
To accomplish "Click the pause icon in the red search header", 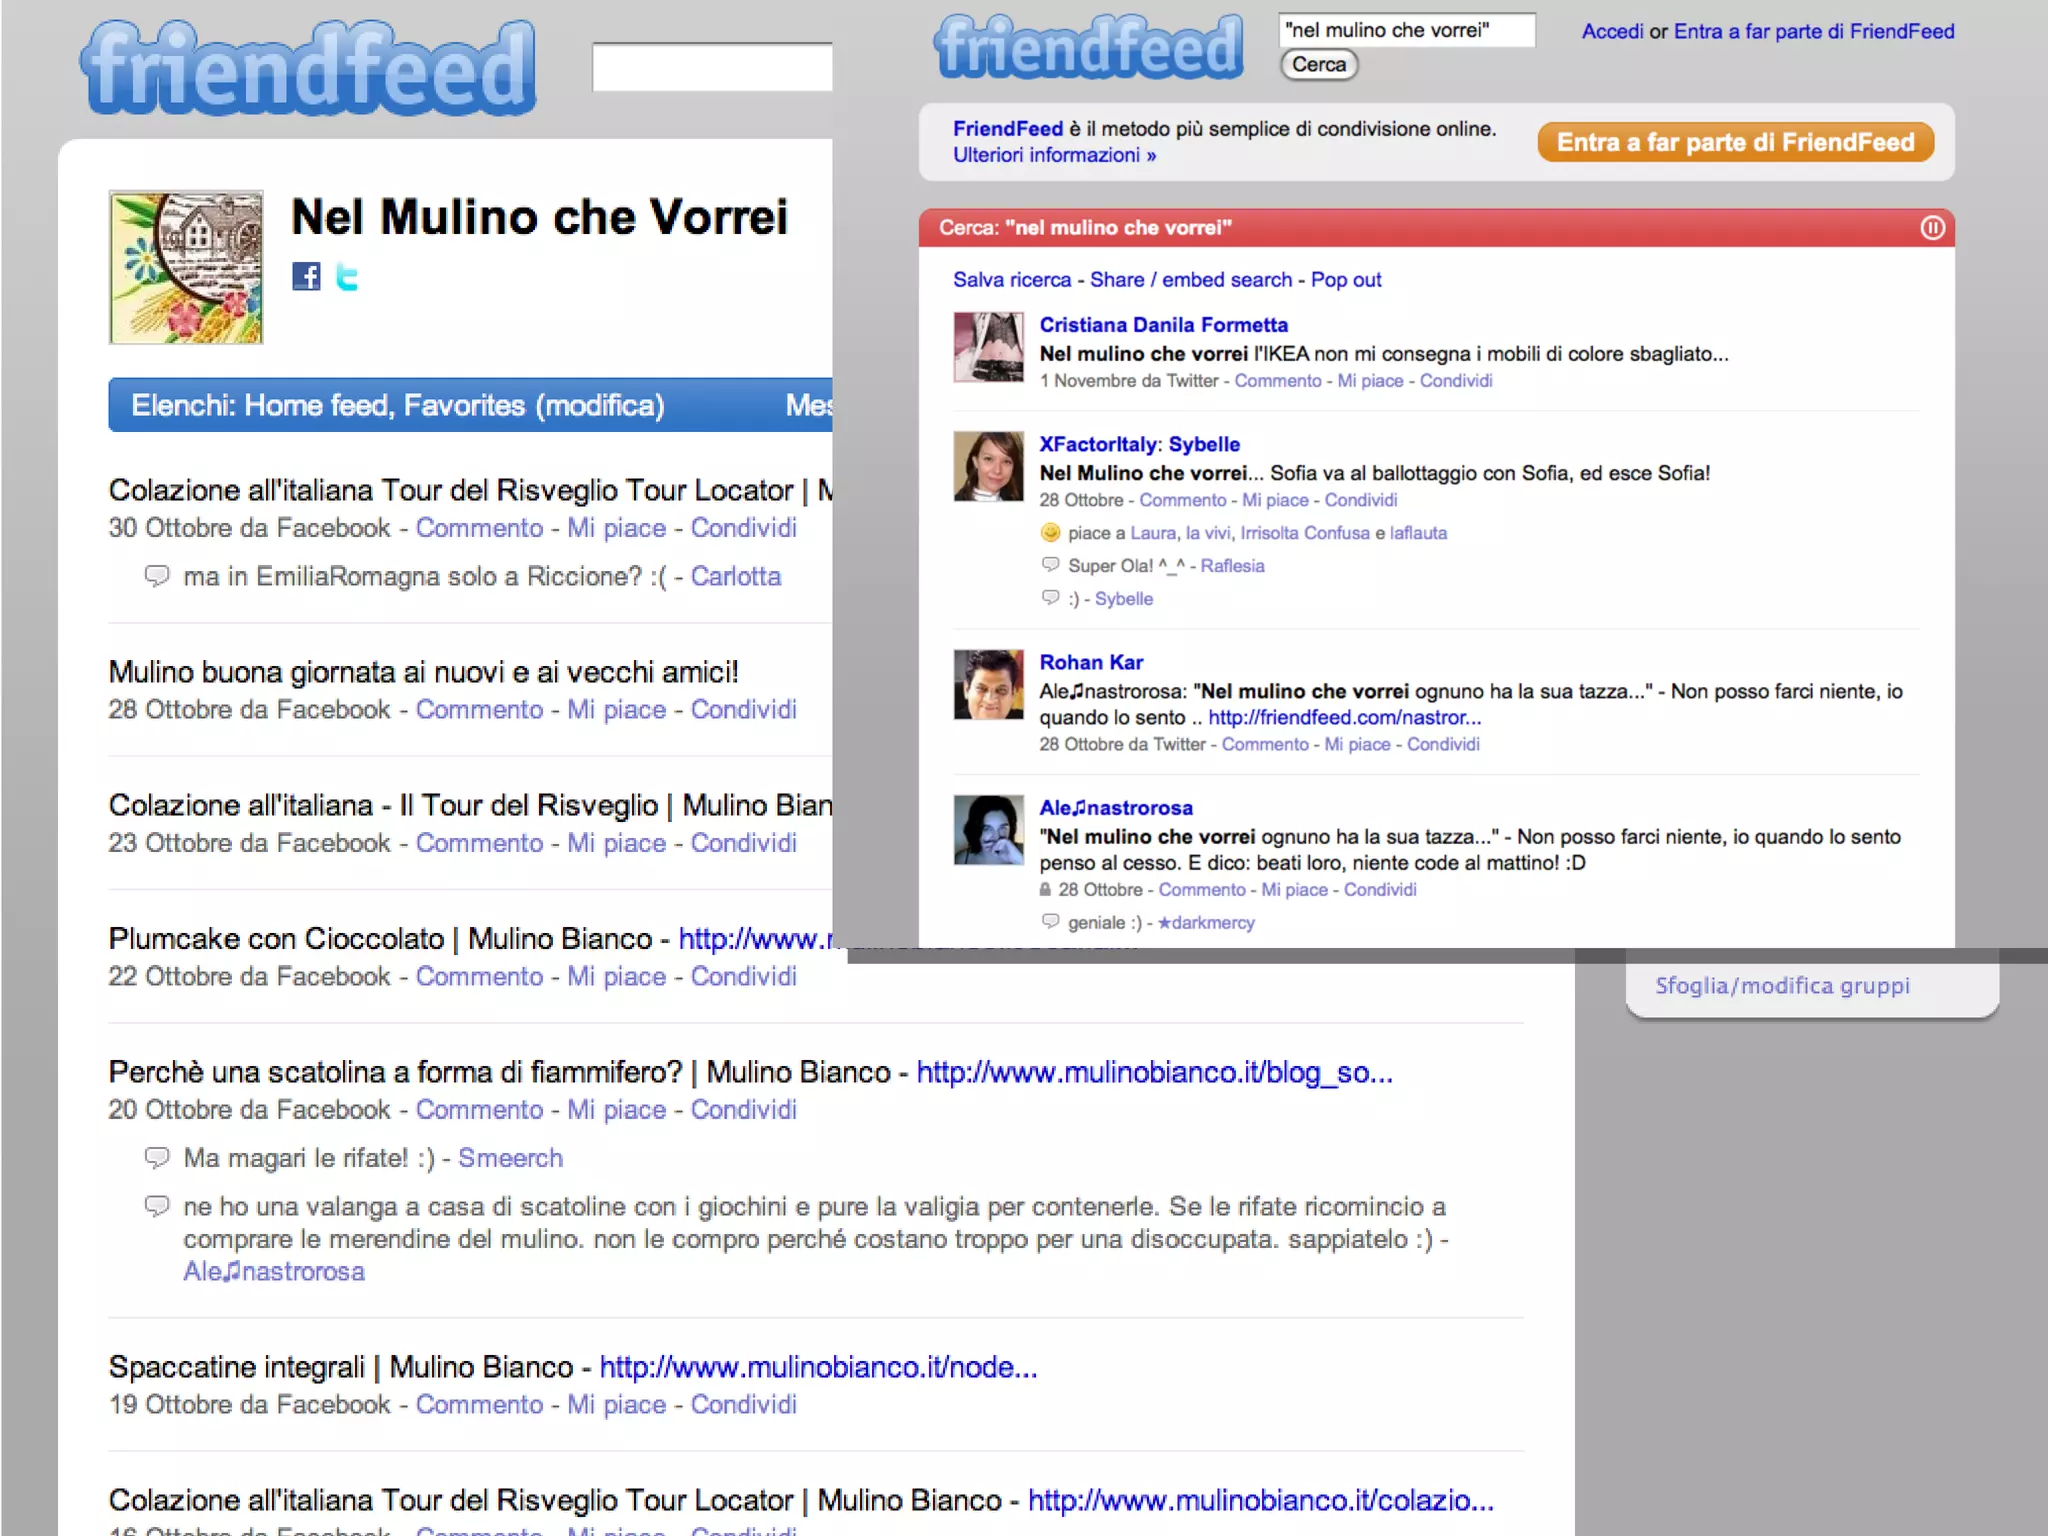I will click(1932, 228).
